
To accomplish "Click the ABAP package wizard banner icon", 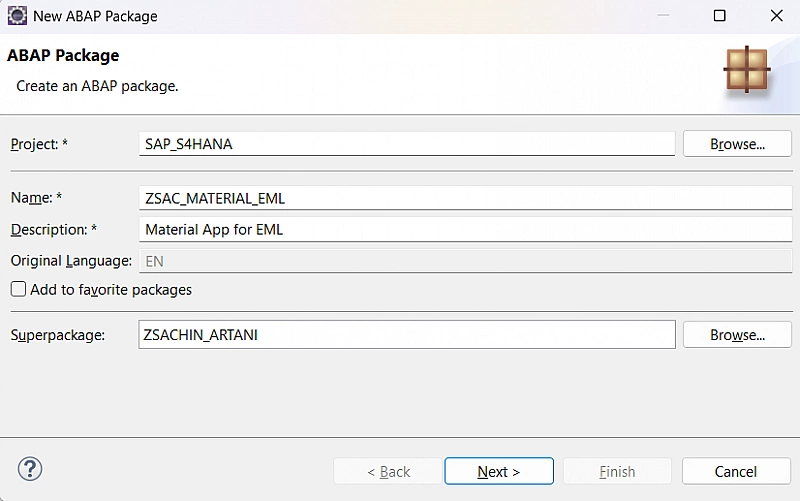I will (746, 69).
